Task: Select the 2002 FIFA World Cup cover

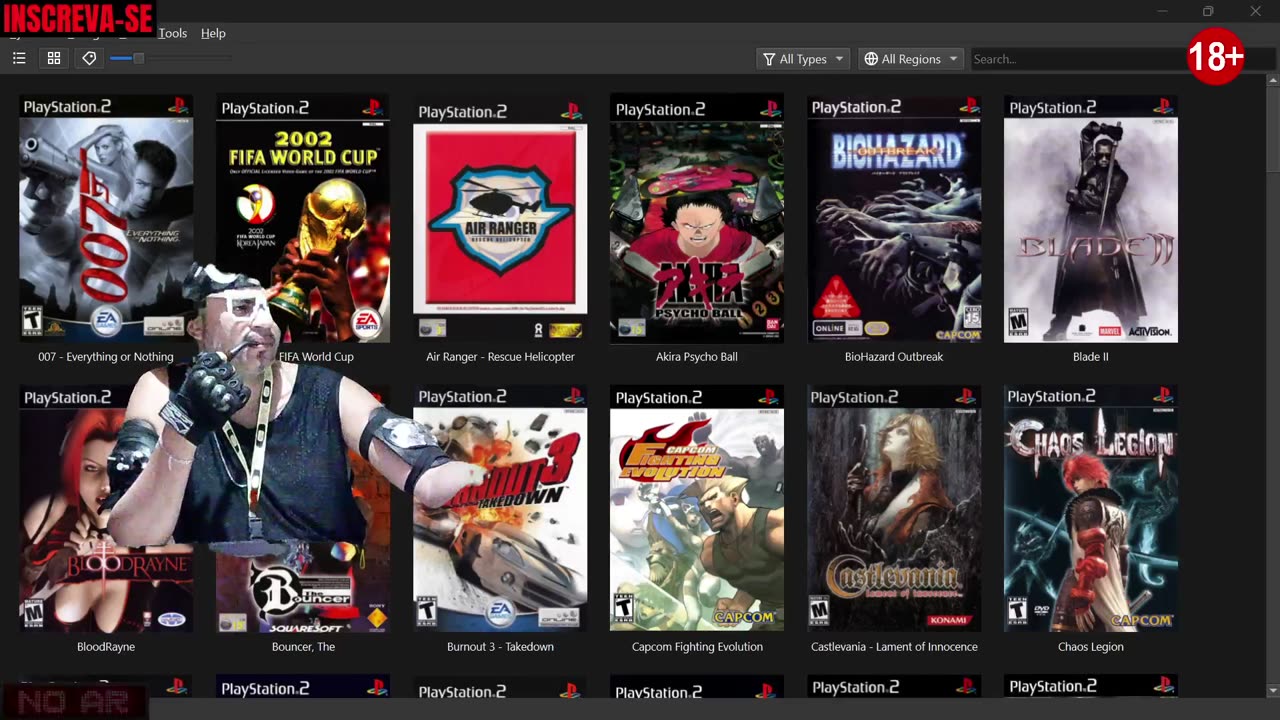Action: (x=303, y=218)
